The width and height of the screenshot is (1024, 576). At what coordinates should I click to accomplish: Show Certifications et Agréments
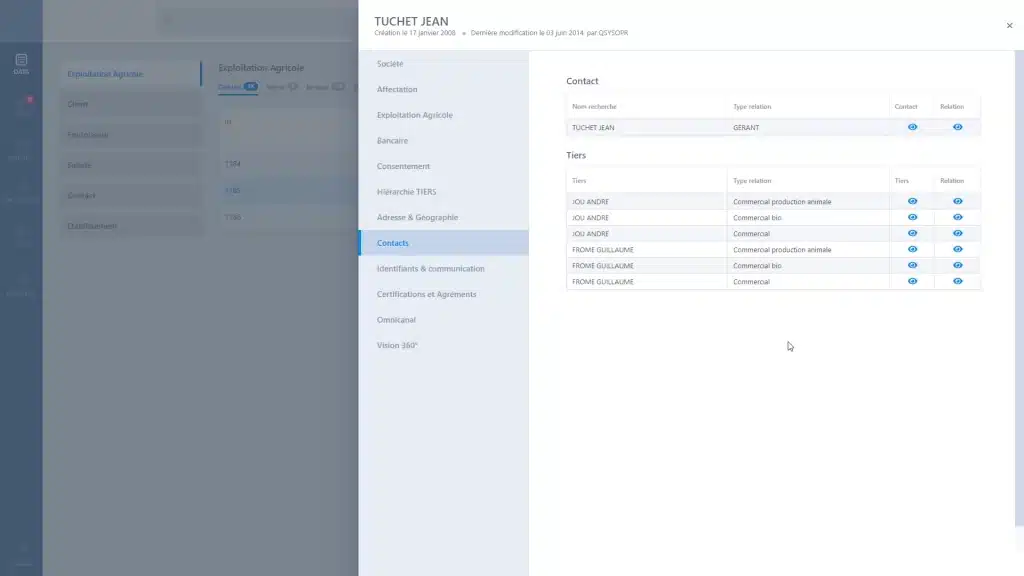pyautogui.click(x=426, y=295)
